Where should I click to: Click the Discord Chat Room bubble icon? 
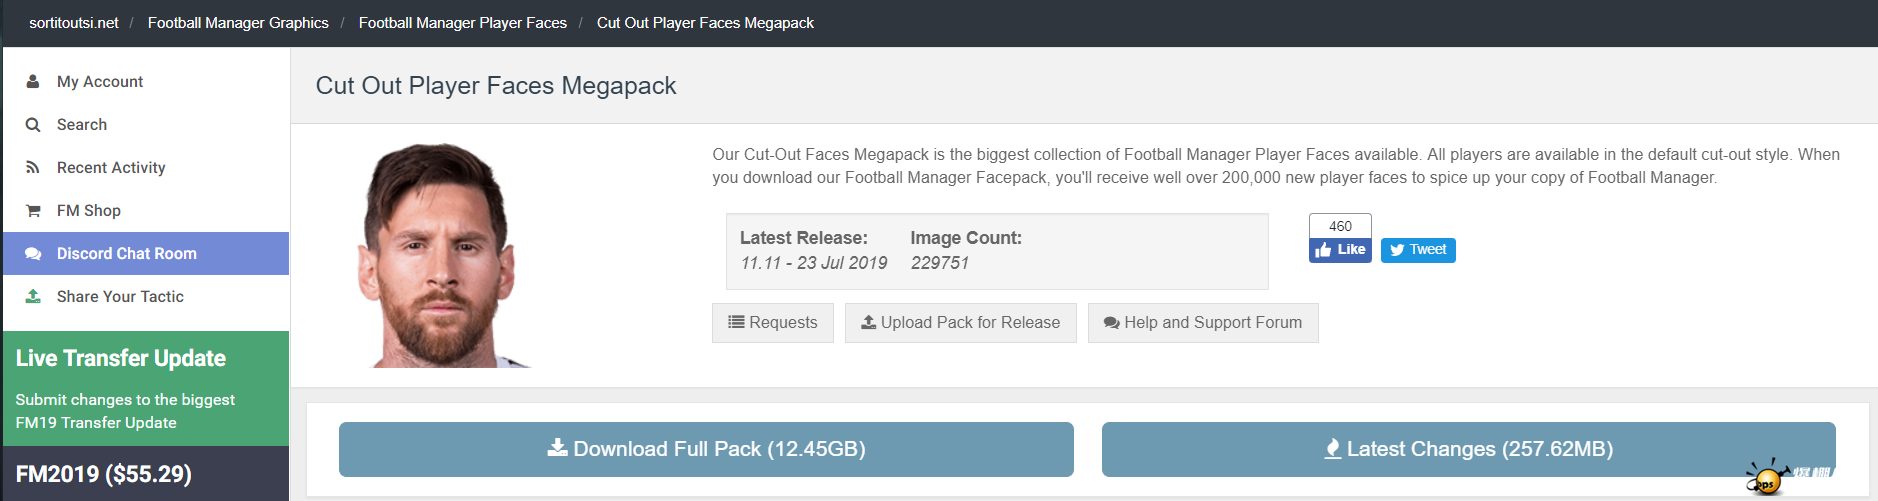click(x=33, y=254)
